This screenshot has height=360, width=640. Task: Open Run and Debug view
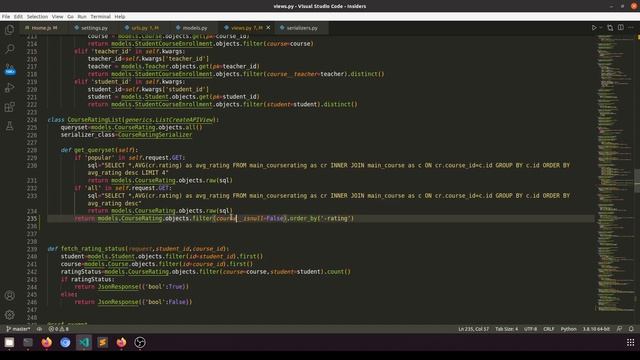click(9, 88)
